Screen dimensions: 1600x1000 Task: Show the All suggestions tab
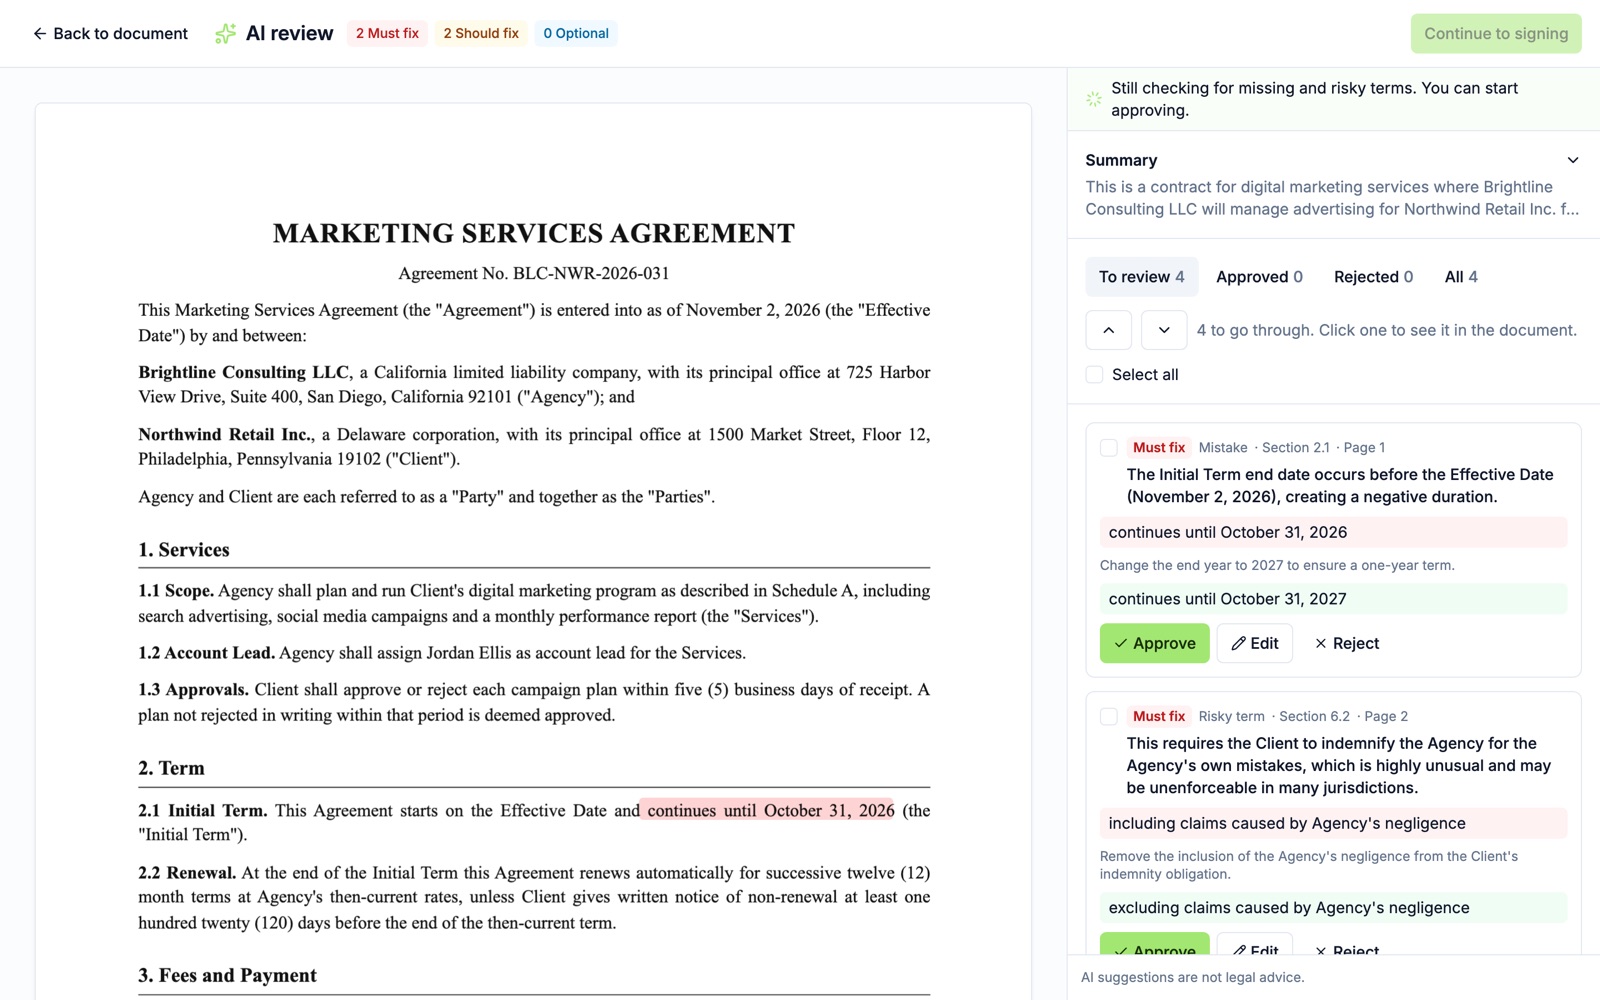point(1461,277)
